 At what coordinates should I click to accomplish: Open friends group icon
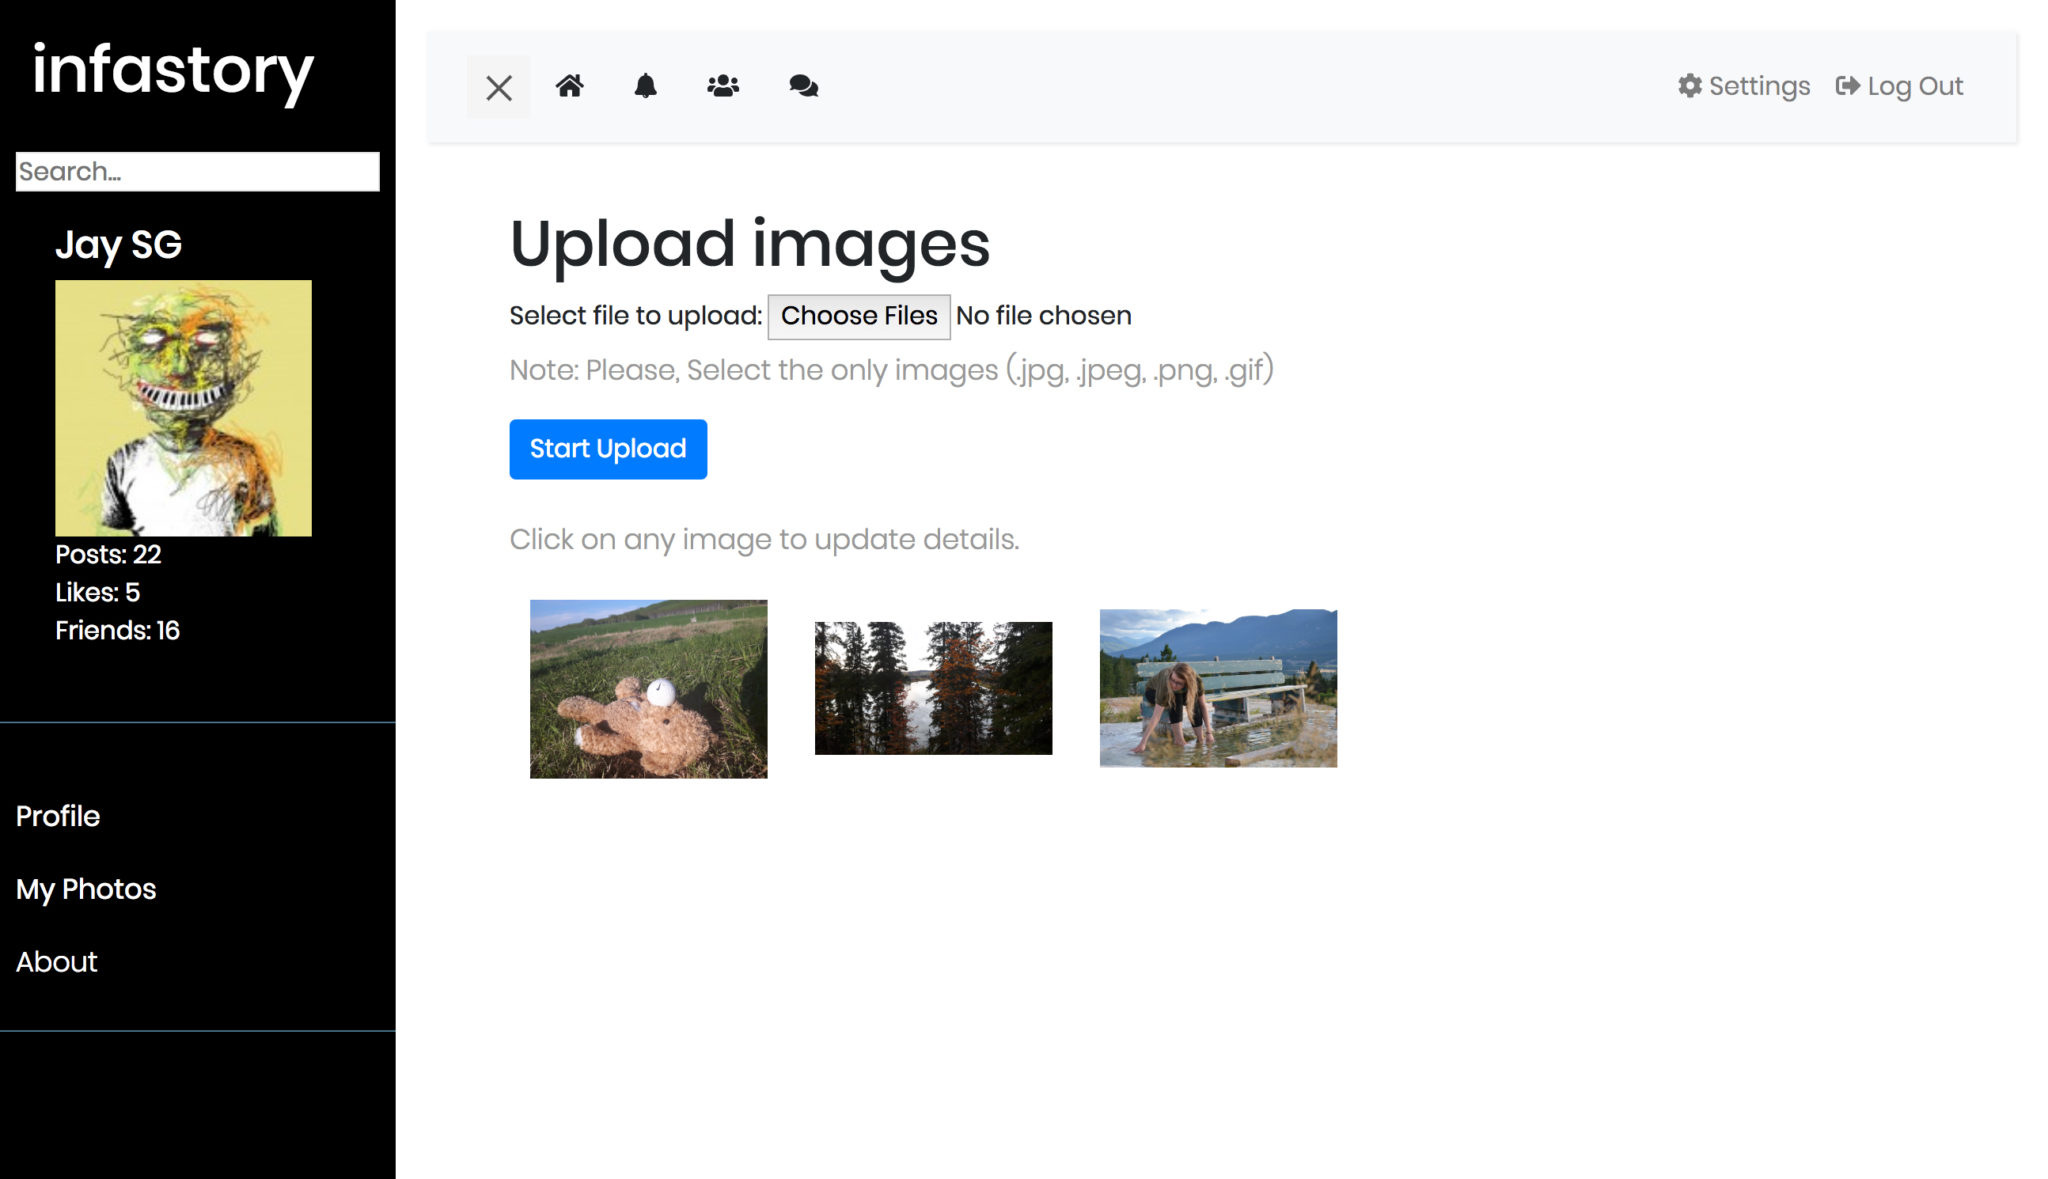click(723, 86)
